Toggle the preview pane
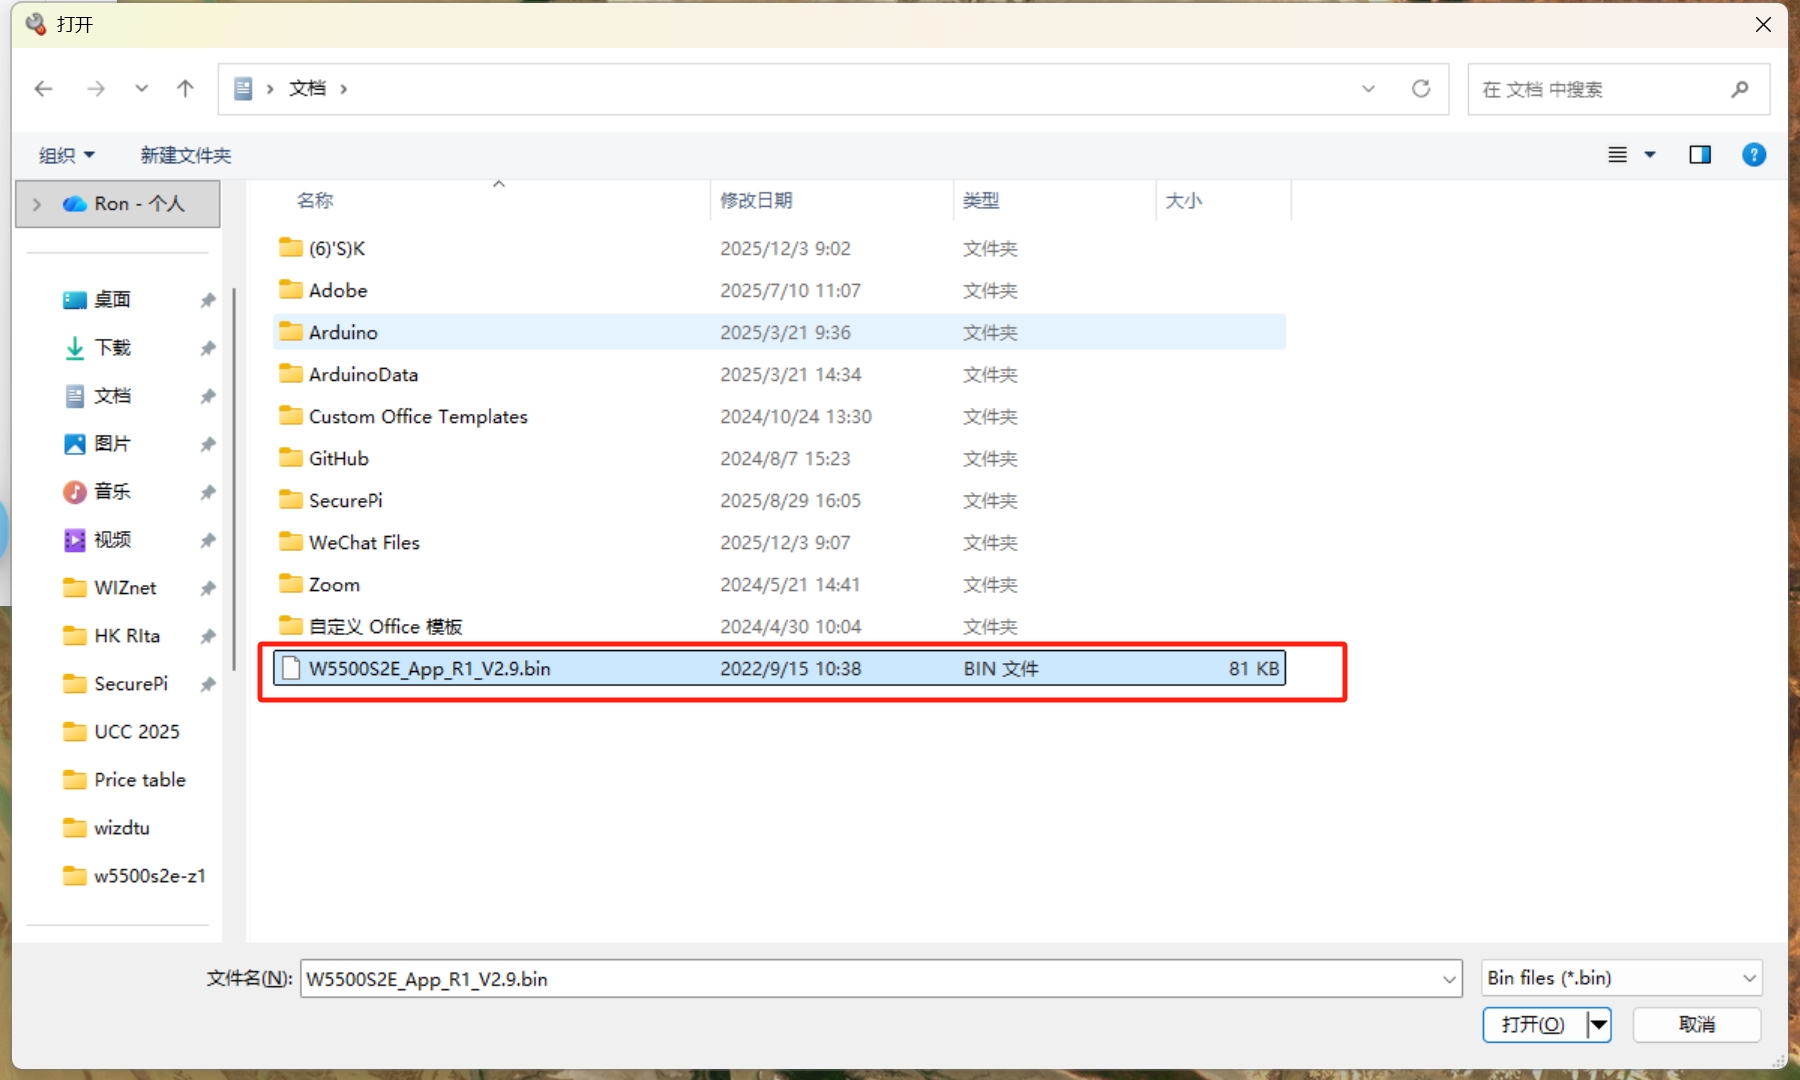 [1699, 155]
